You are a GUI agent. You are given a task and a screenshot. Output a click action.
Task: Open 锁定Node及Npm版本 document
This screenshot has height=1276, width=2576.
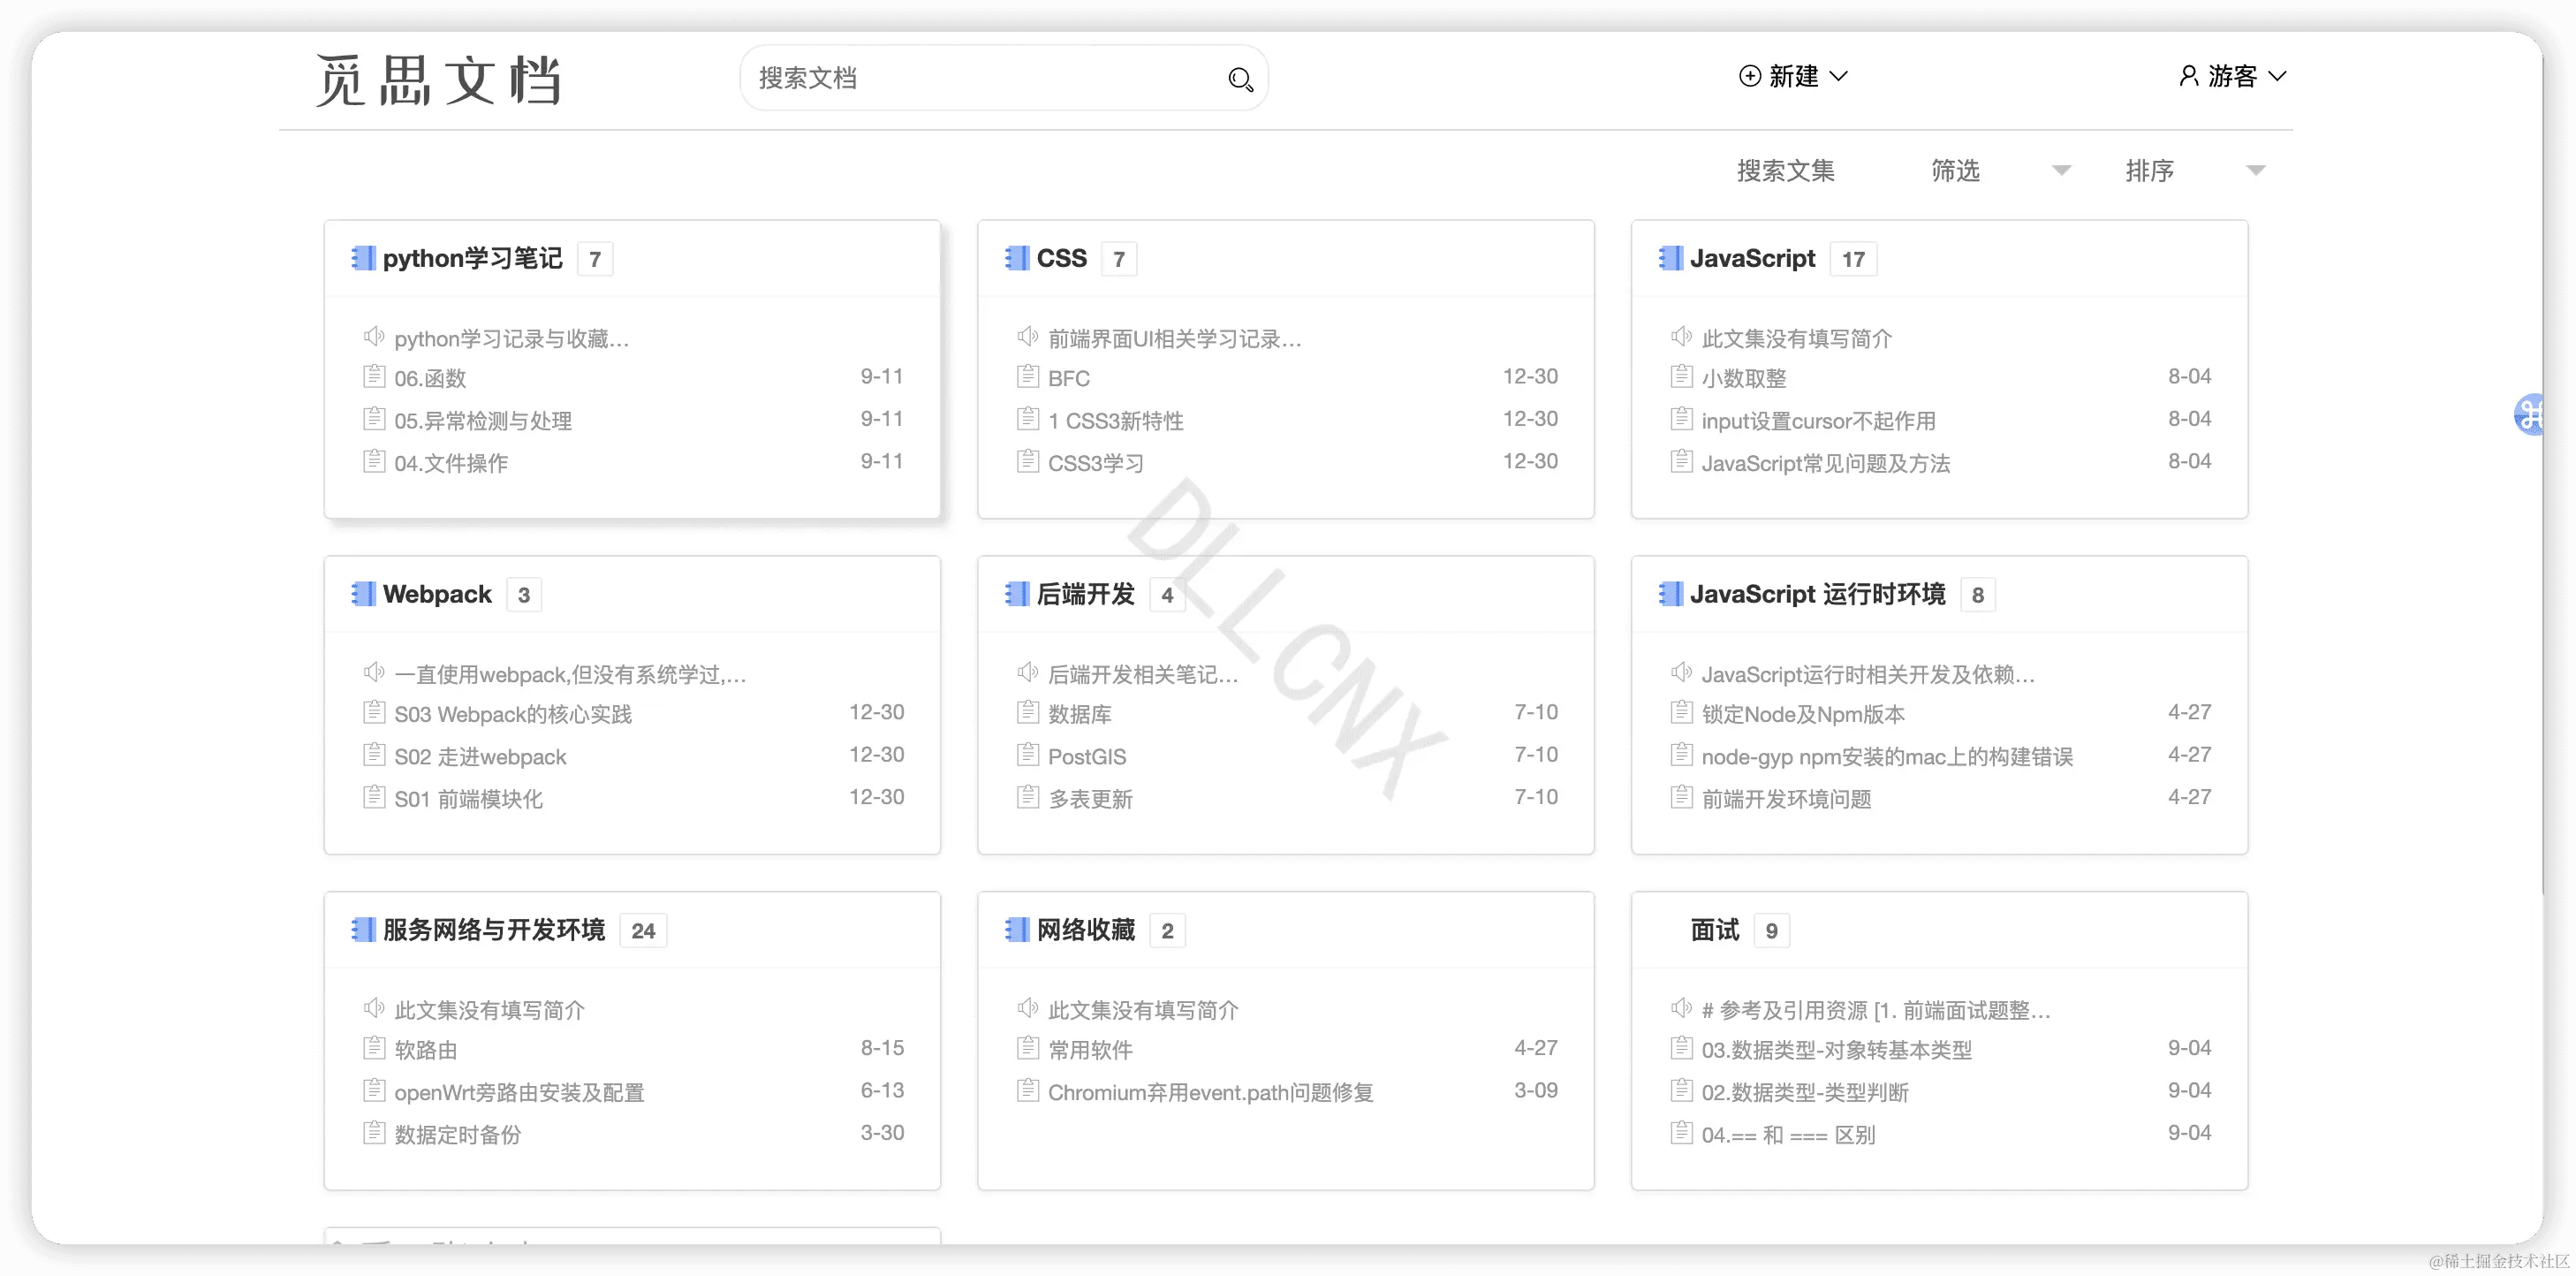click(x=1802, y=714)
